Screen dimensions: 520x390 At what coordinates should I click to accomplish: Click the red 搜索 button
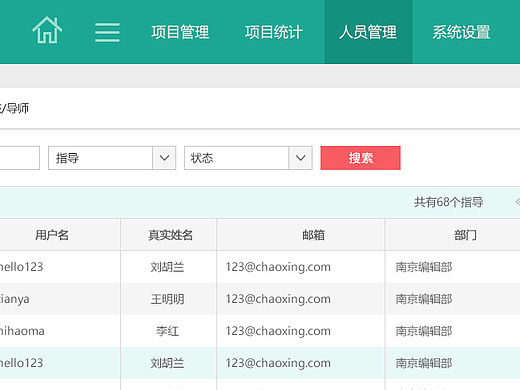[360, 158]
